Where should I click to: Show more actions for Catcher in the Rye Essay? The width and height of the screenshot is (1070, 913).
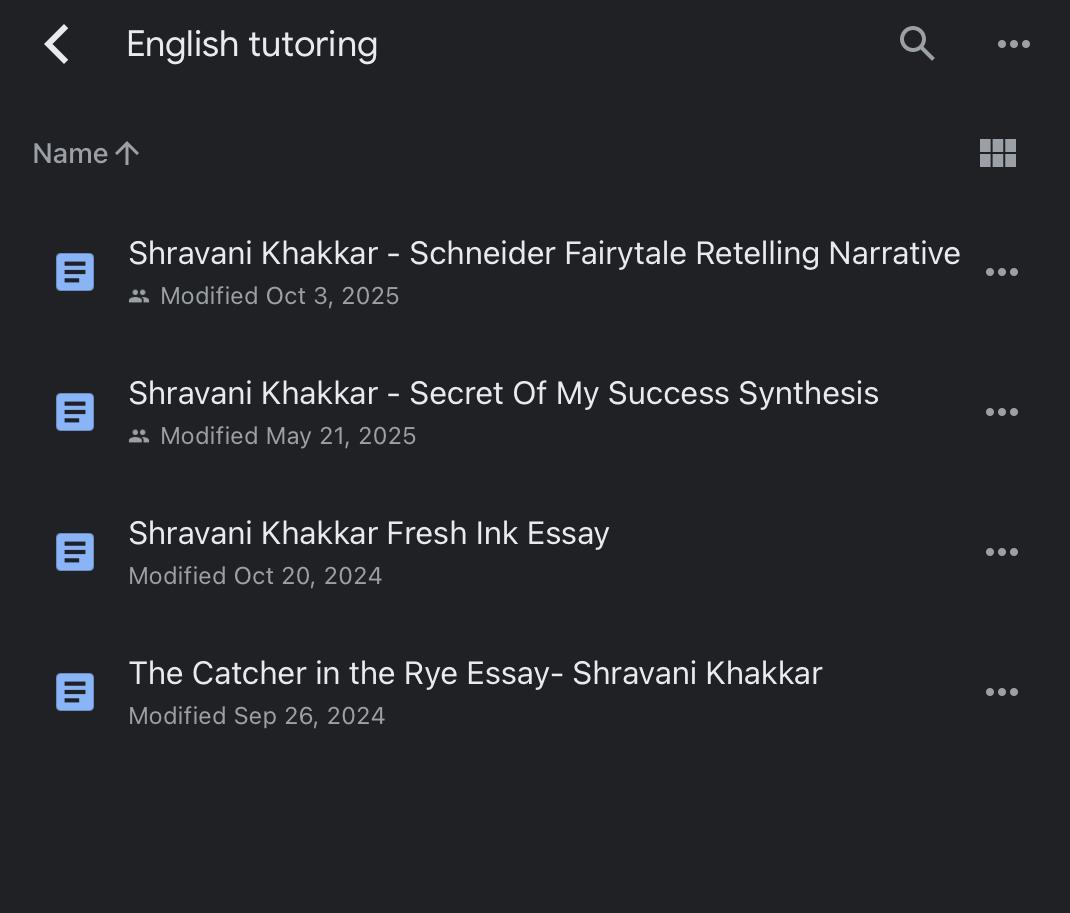point(1001,692)
